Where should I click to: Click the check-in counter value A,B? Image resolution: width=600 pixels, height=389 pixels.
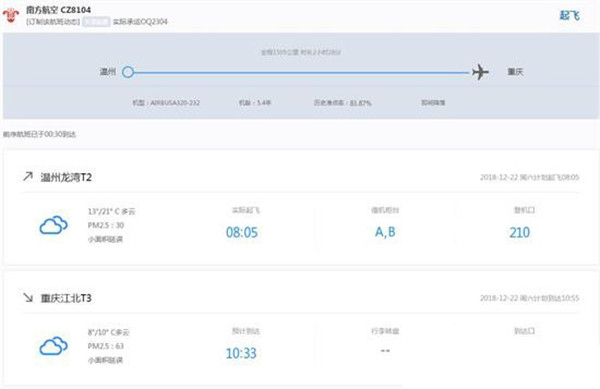click(385, 232)
